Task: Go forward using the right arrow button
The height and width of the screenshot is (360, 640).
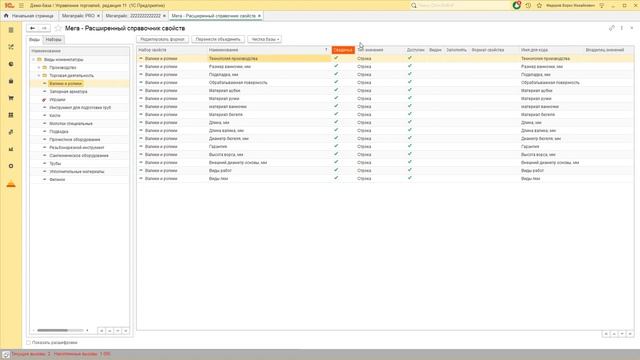Action: click(44, 28)
